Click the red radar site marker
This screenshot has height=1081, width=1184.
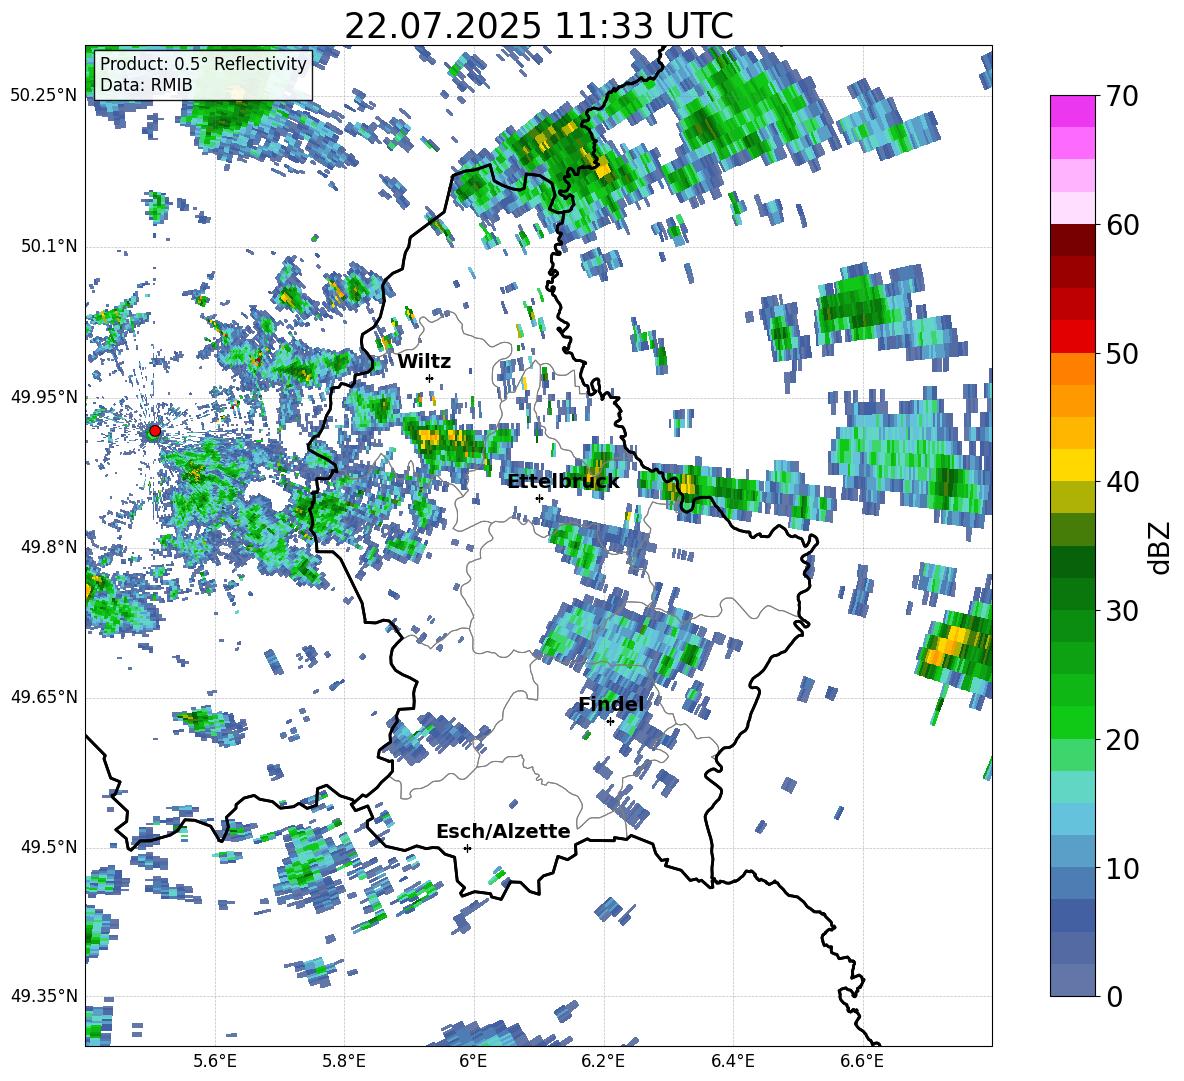tap(155, 431)
